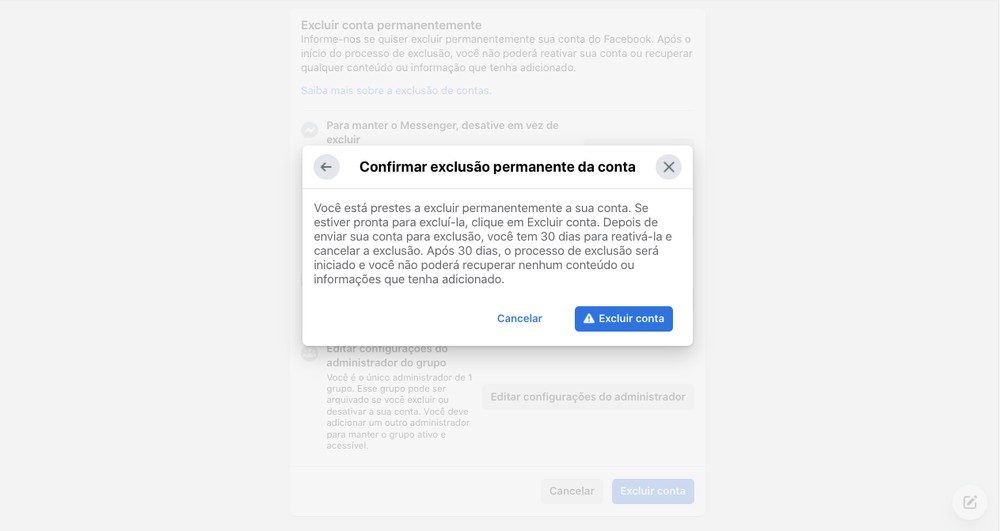The width and height of the screenshot is (1000, 531).
Task: Click the dialog title Confirmar exclusão permanente
Action: 497,167
